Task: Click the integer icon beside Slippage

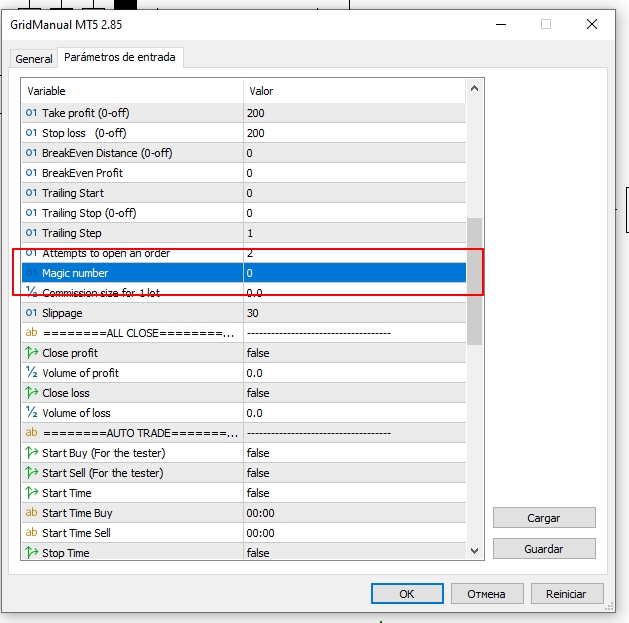Action: point(31,313)
